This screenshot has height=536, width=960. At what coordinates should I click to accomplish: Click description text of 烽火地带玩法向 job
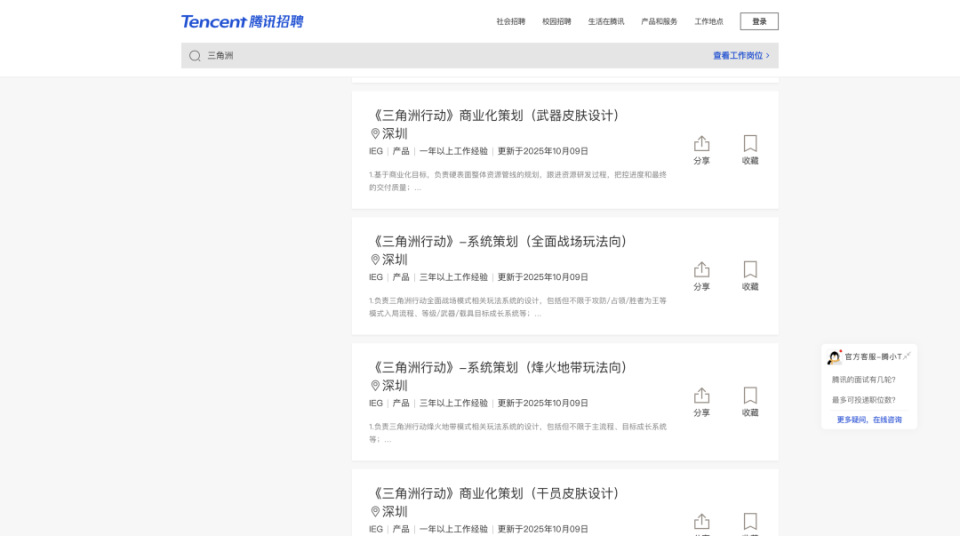pyautogui.click(x=518, y=433)
